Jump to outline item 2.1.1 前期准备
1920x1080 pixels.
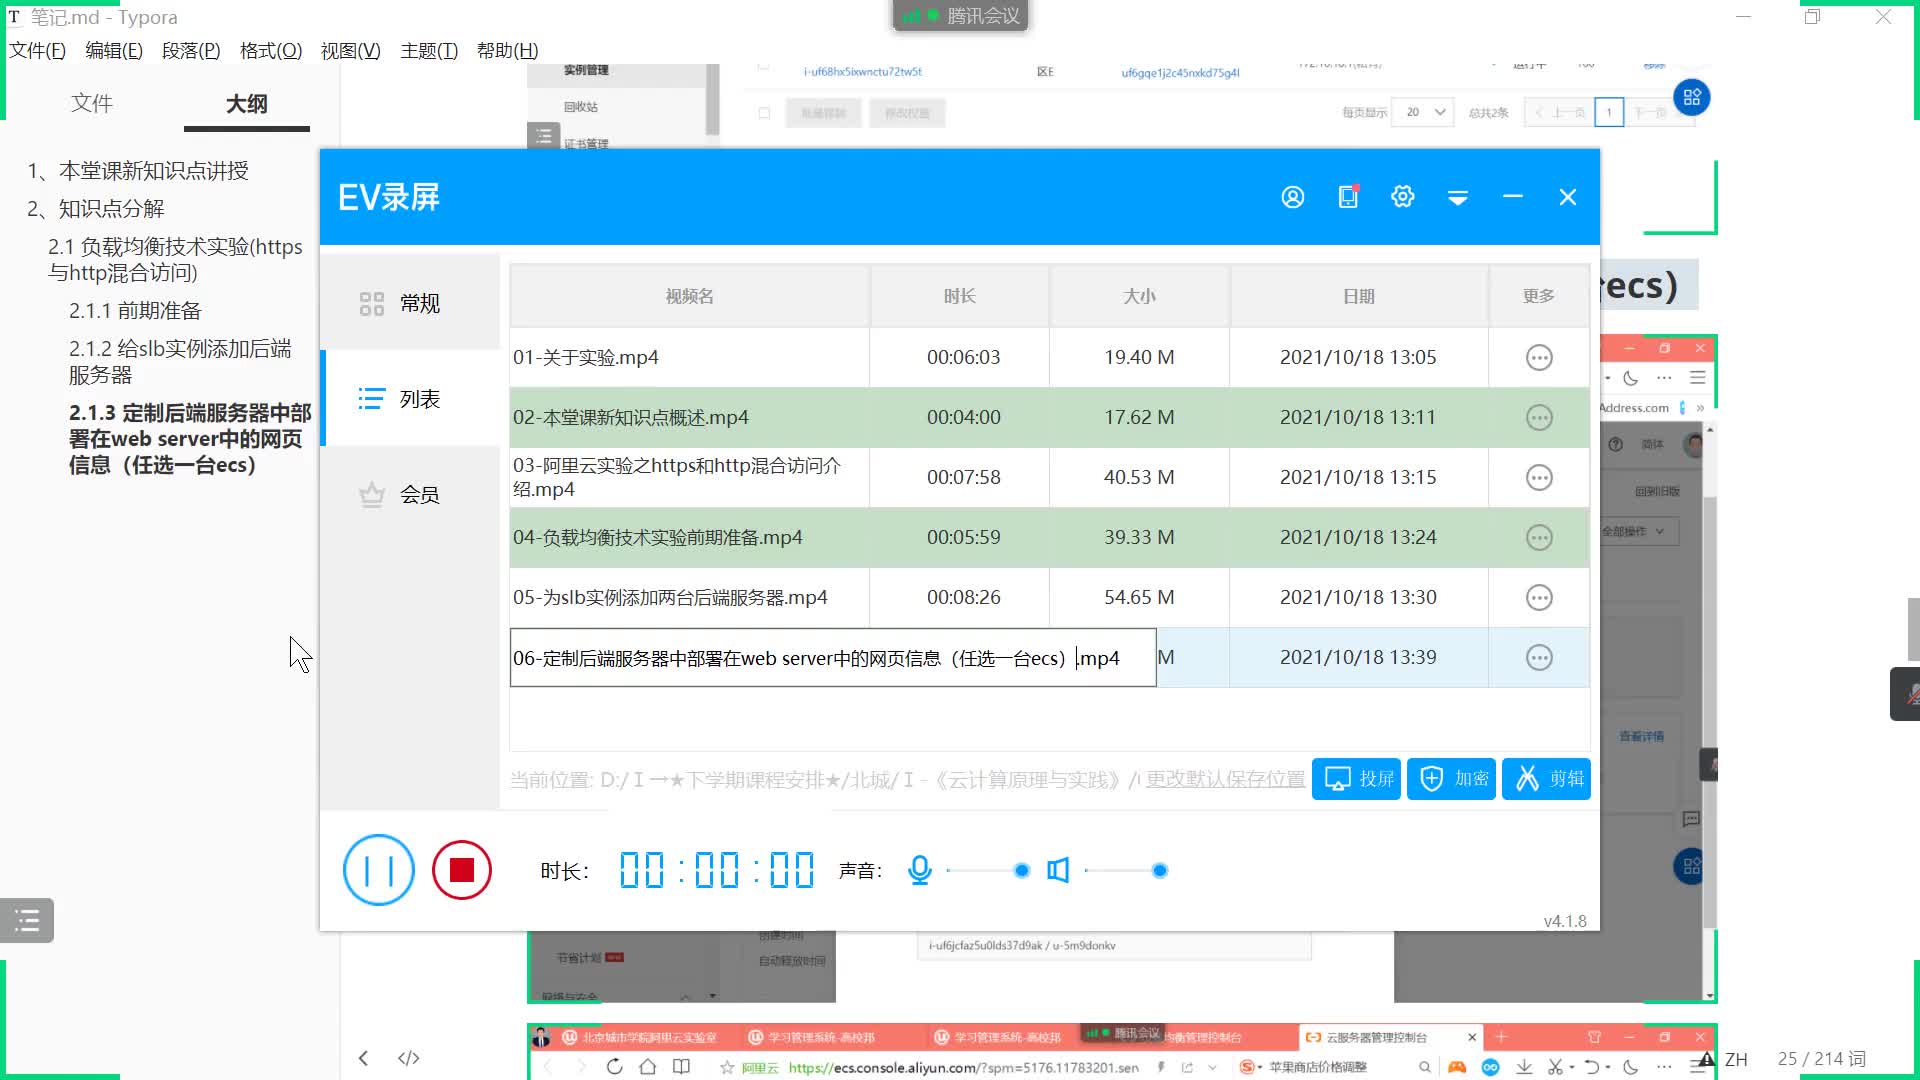pos(135,311)
